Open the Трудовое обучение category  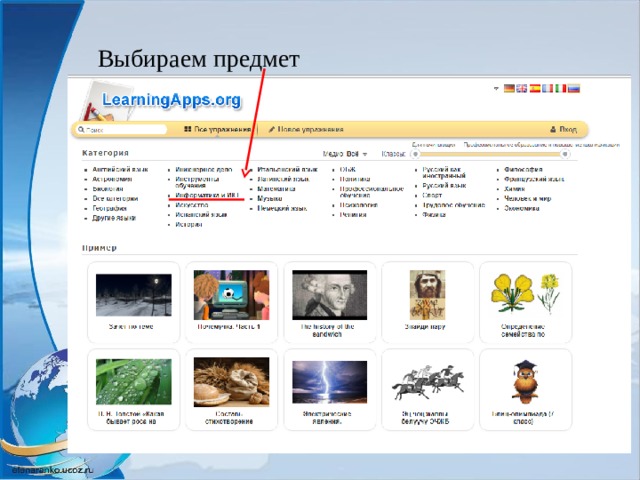pyautogui.click(x=454, y=205)
